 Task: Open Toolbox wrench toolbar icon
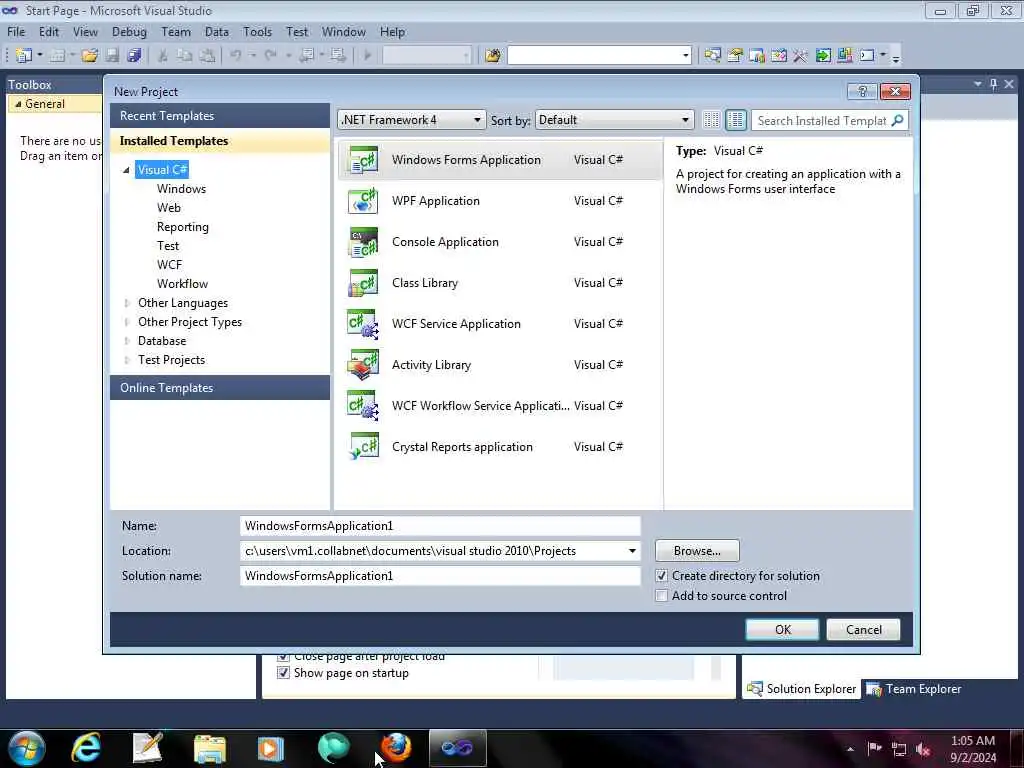coord(801,56)
